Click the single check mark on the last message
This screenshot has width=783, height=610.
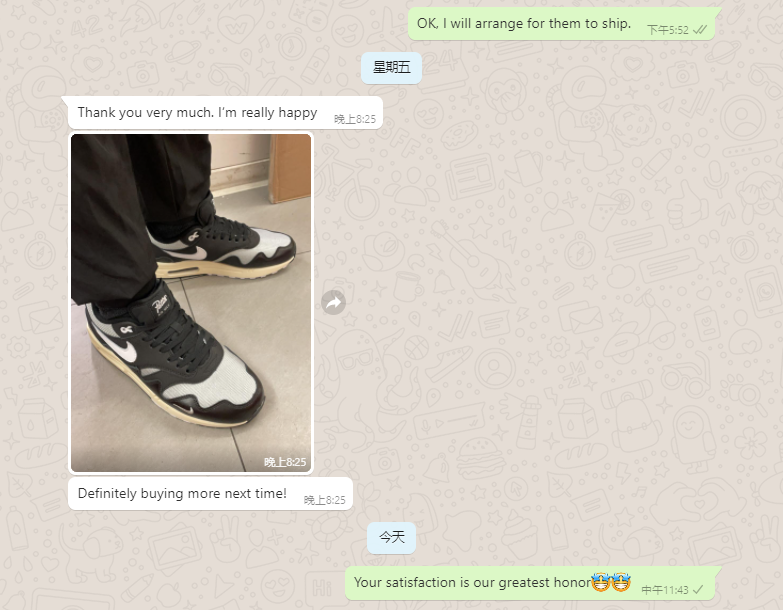(698, 590)
